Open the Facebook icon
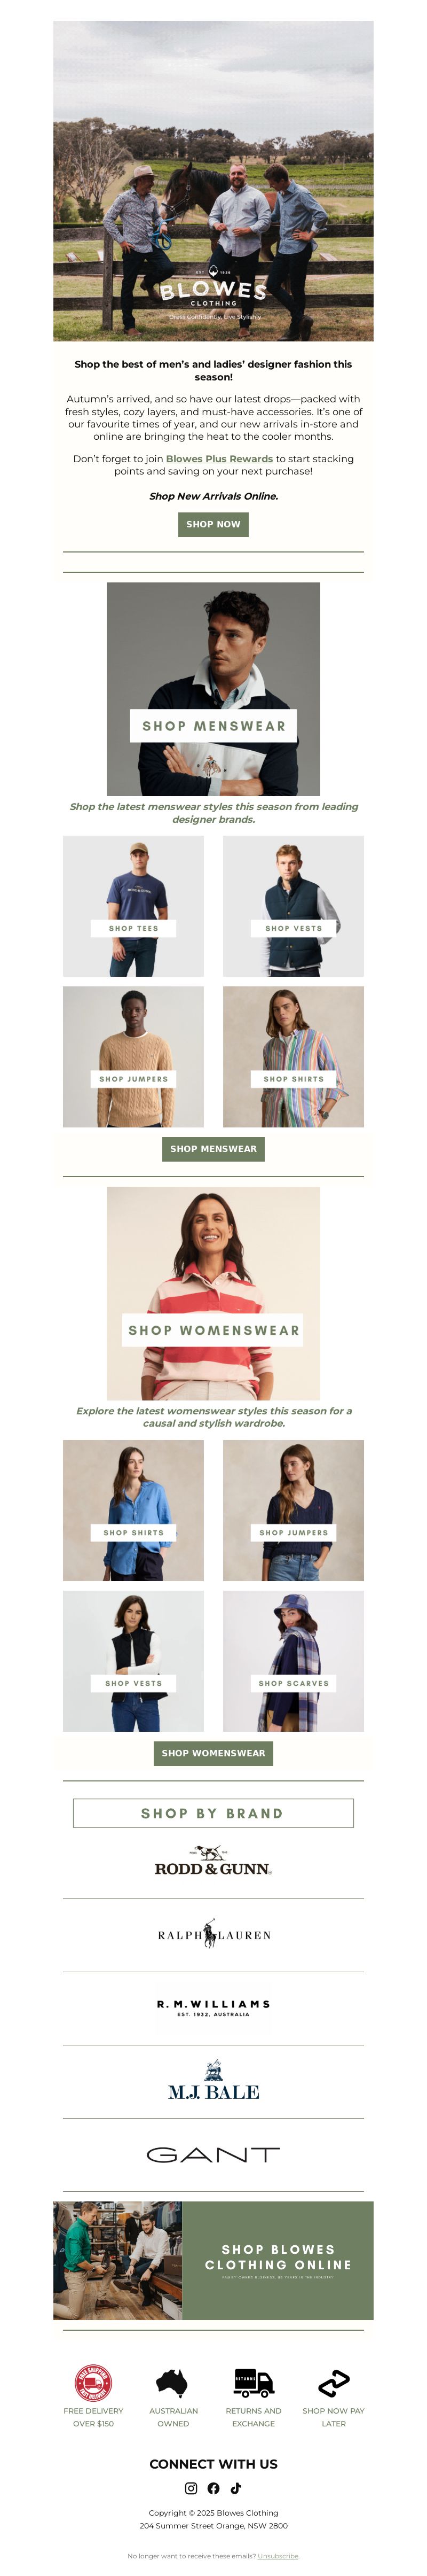This screenshot has width=427, height=2576. pos(213,2488)
